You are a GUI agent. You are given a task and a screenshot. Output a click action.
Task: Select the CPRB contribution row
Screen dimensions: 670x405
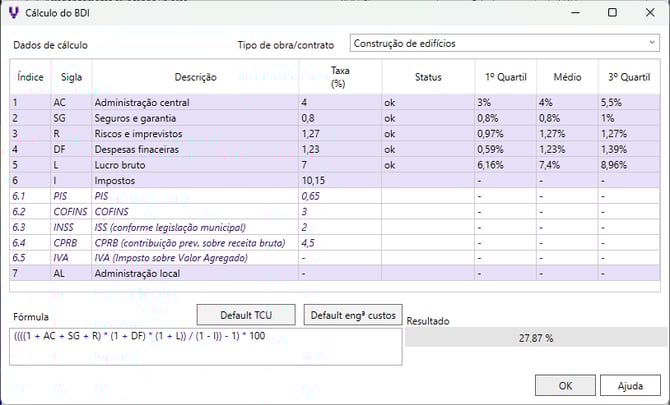[x=194, y=242]
